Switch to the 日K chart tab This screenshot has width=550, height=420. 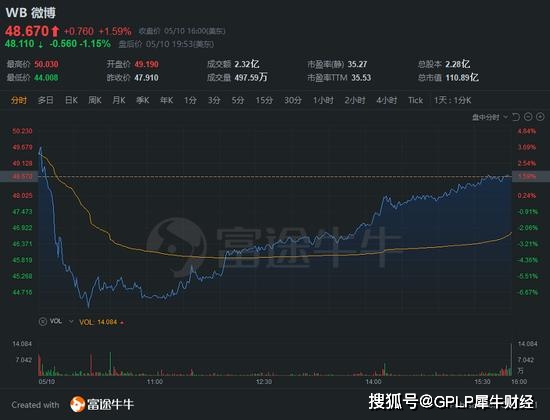pyautogui.click(x=71, y=100)
